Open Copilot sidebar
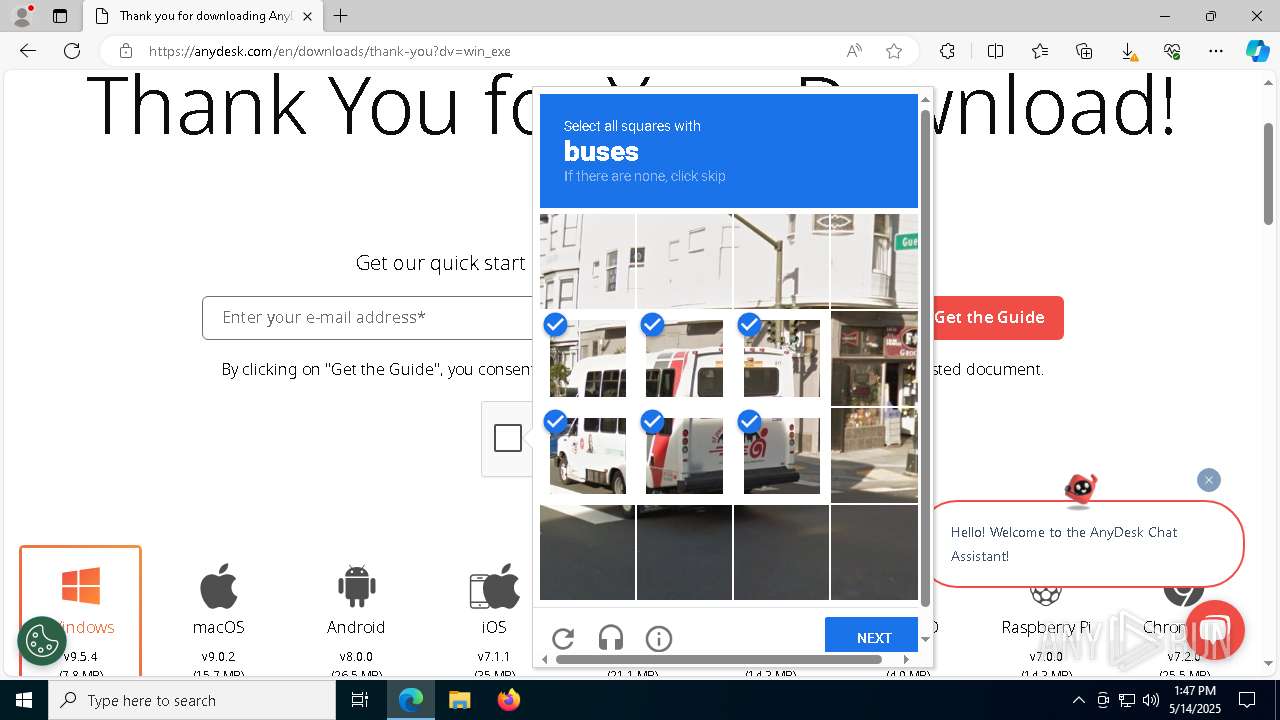1280x720 pixels. 1257,51
